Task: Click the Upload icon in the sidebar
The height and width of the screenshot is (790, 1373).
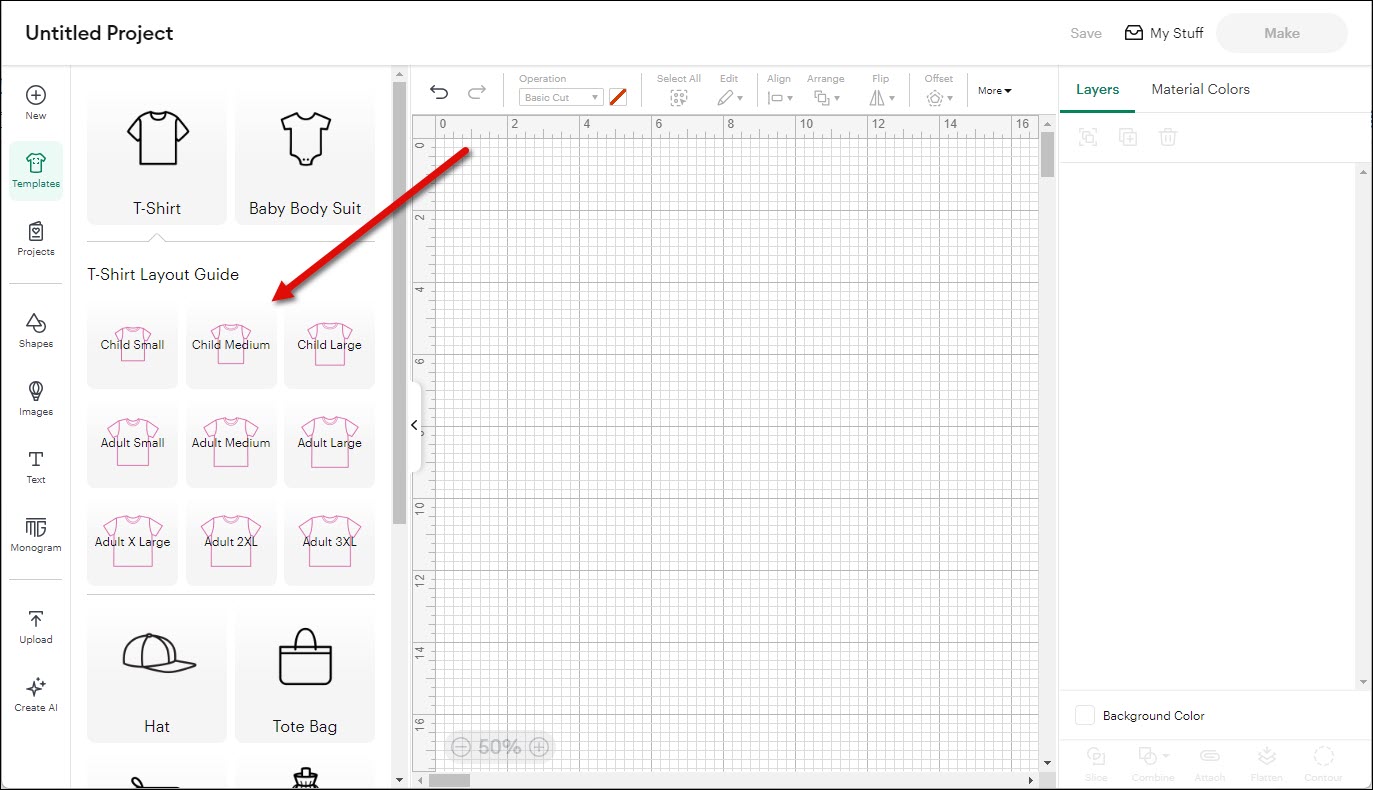Action: [36, 625]
